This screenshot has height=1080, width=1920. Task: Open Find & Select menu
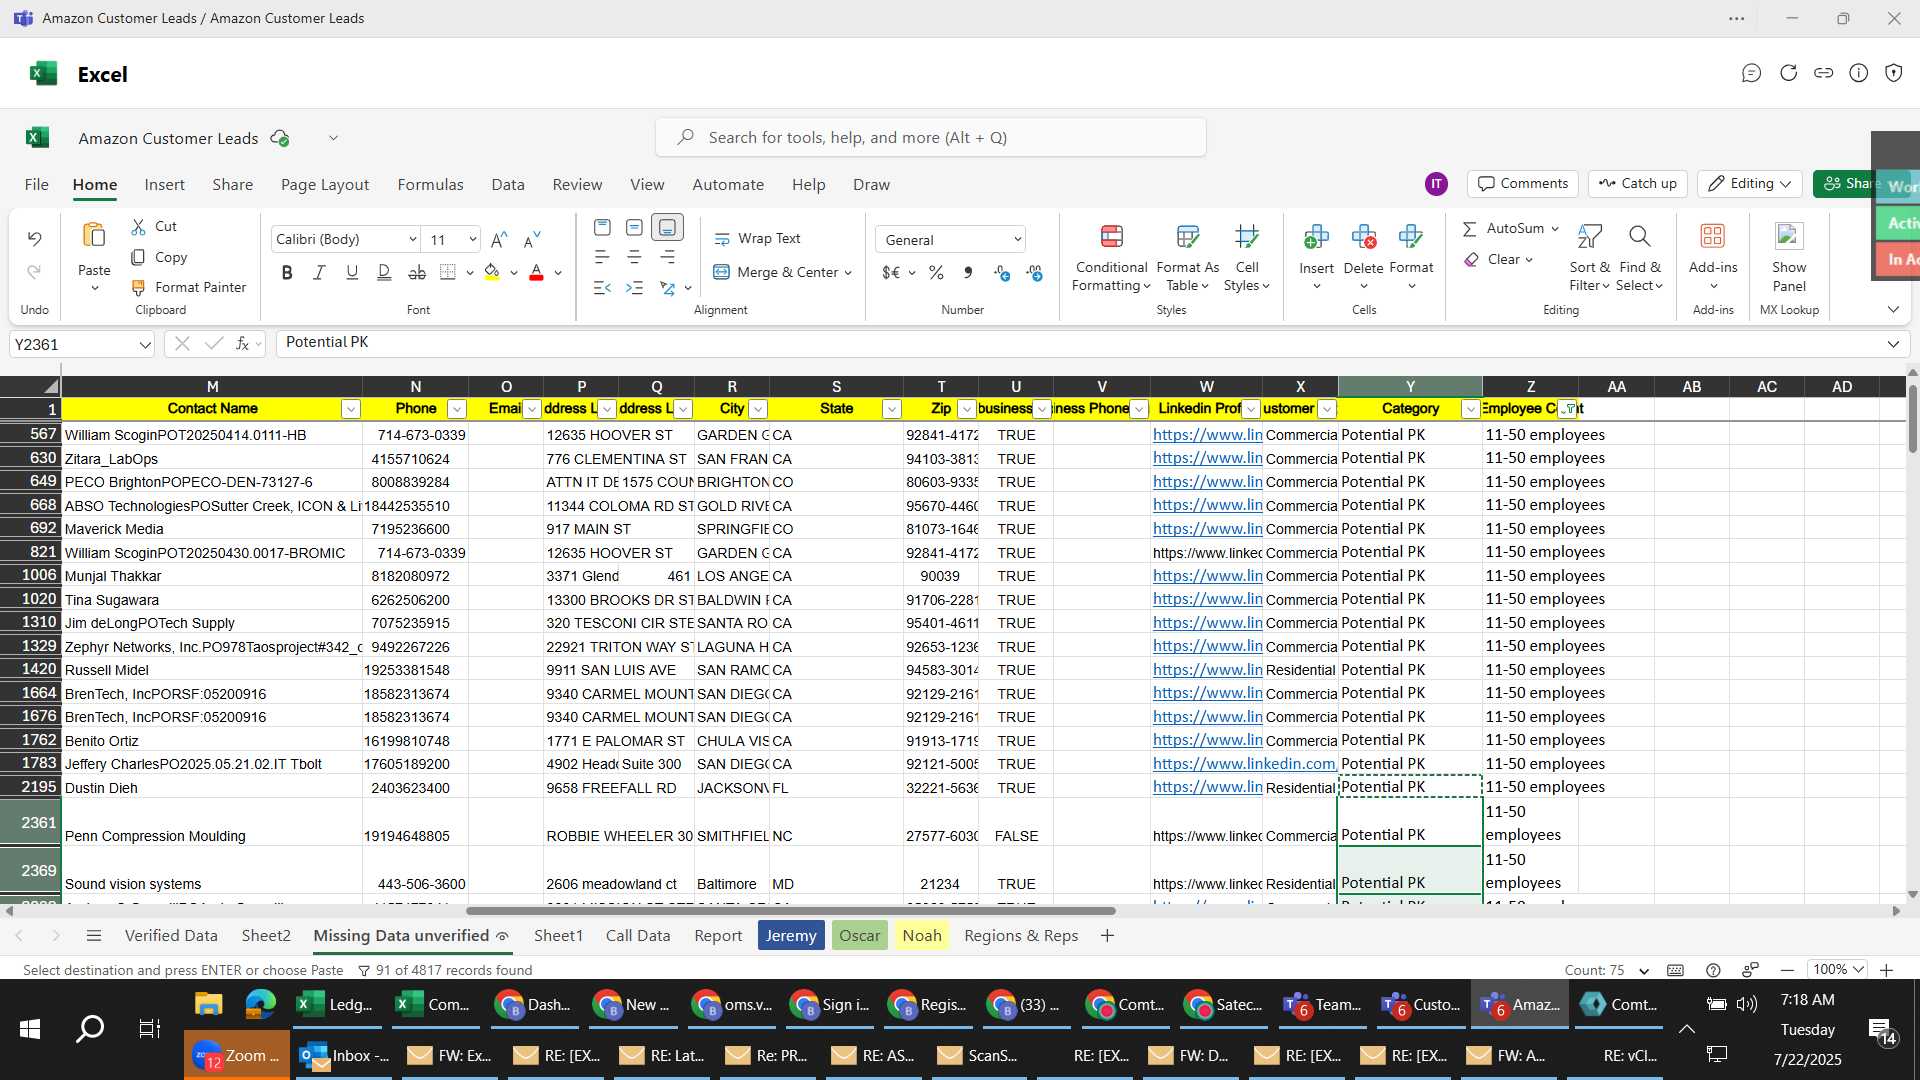1640,258
